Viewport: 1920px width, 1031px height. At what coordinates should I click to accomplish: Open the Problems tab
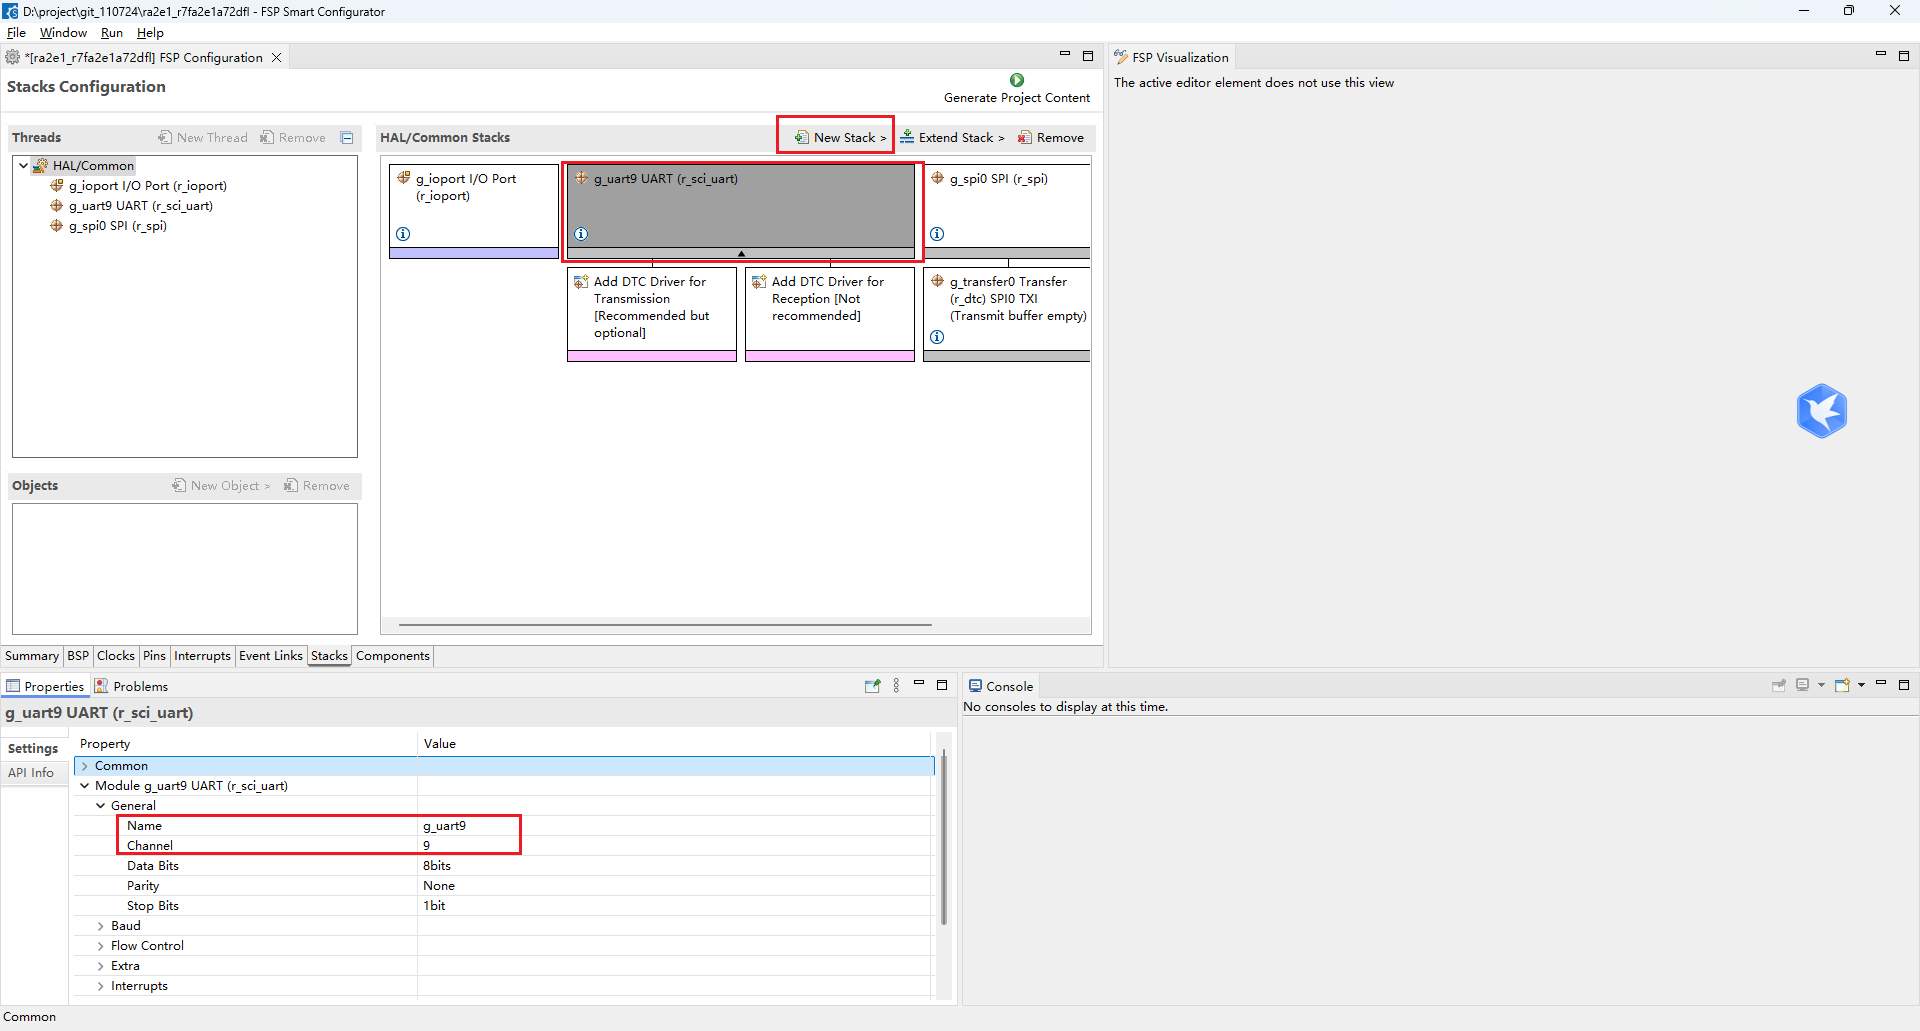[x=131, y=686]
